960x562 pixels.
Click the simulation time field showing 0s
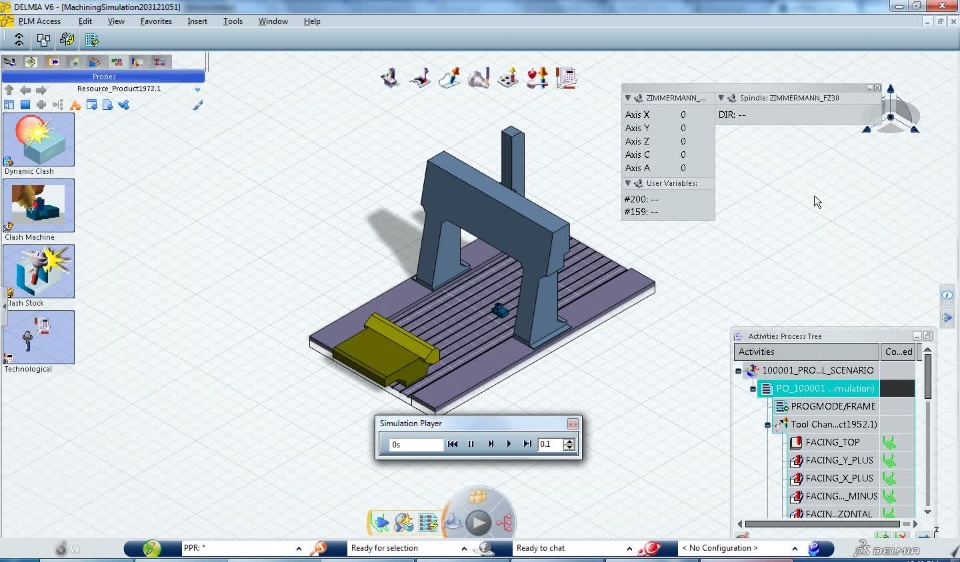click(x=416, y=444)
